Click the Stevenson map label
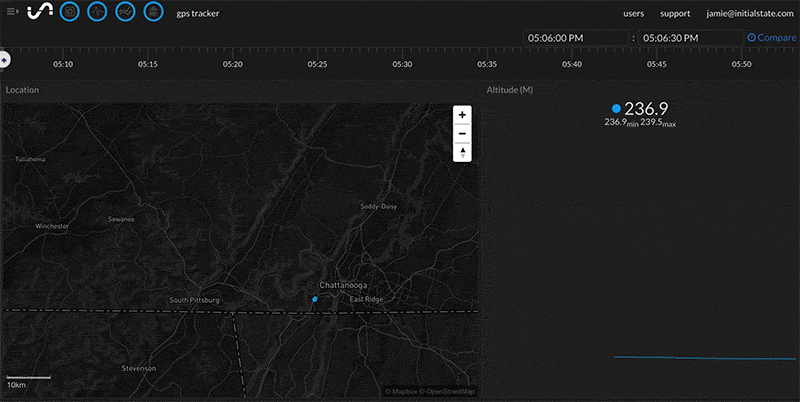 point(139,368)
